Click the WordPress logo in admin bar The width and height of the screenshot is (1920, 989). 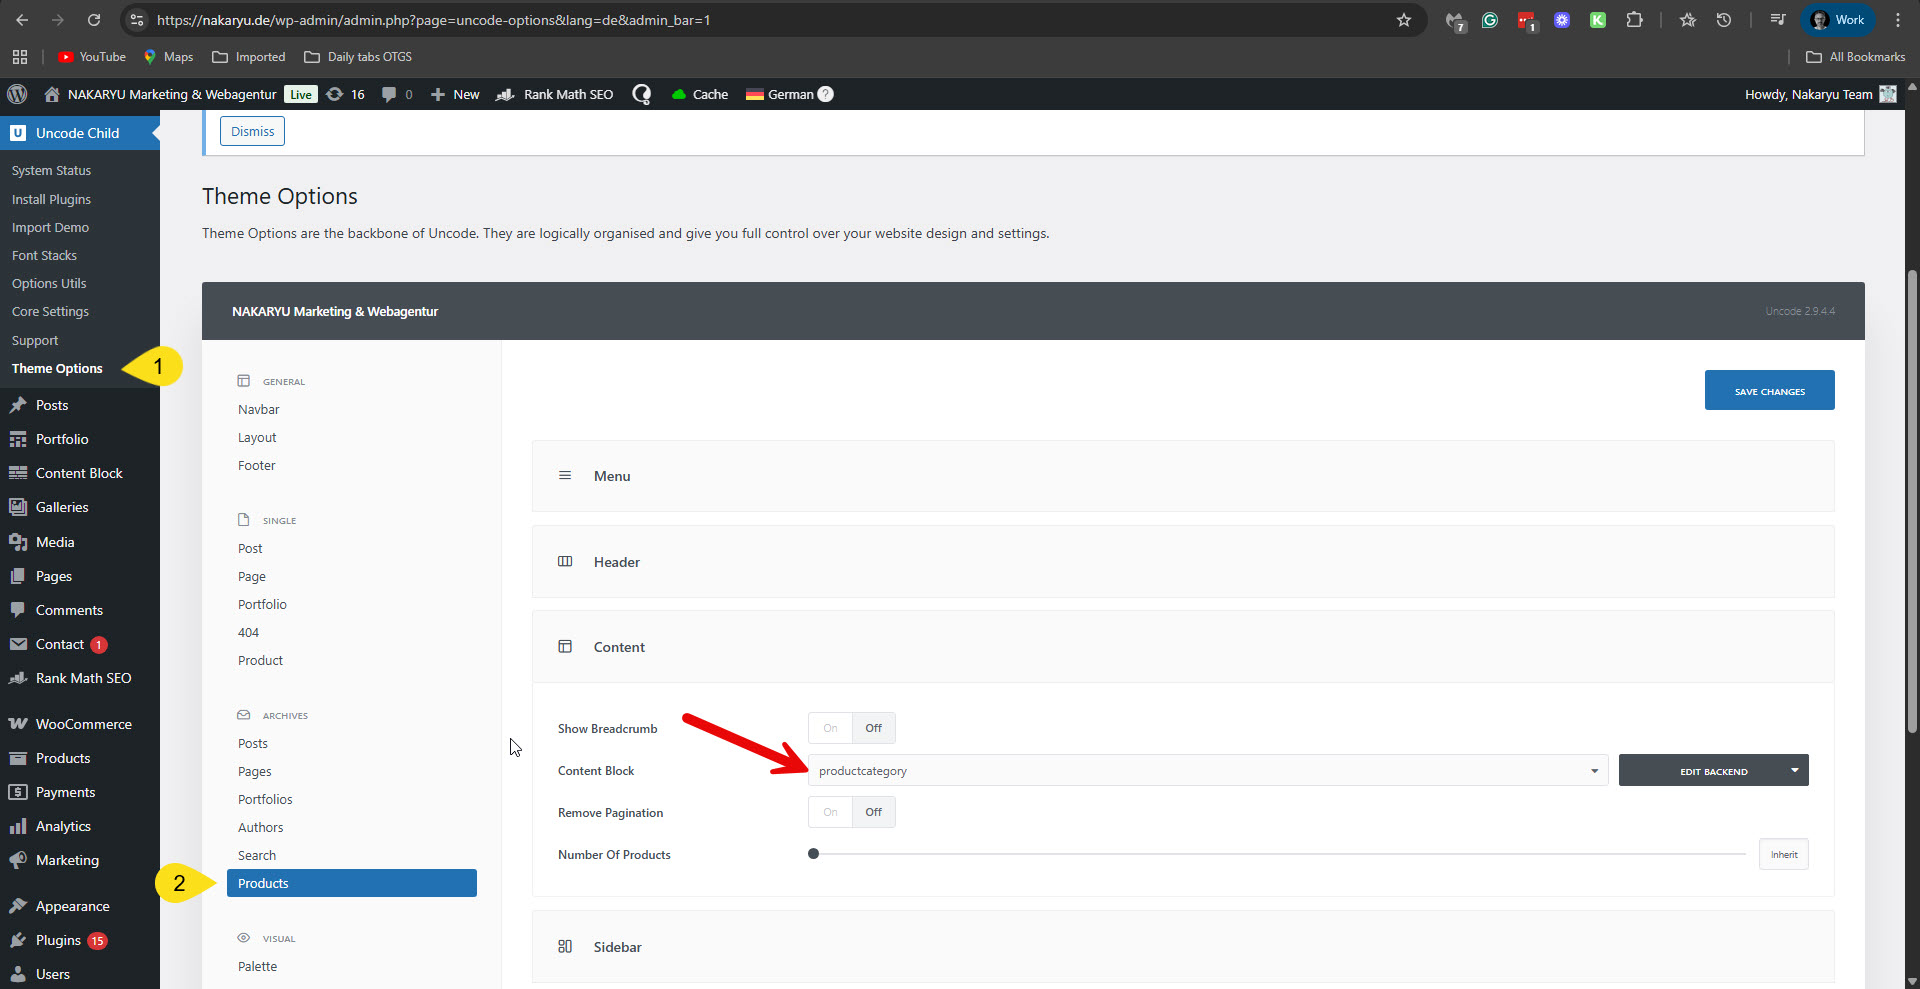click(x=17, y=94)
